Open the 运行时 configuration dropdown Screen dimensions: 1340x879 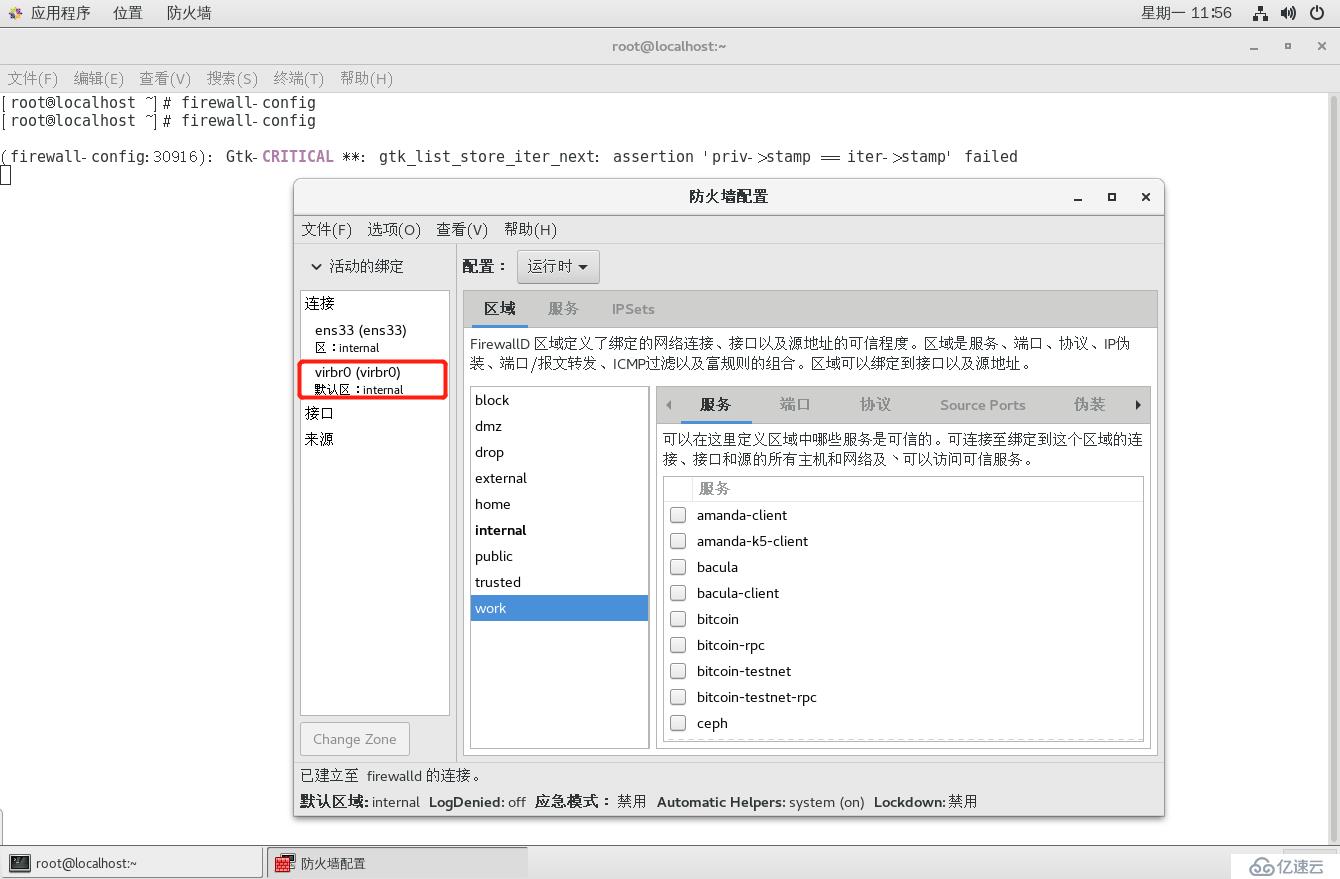tap(558, 267)
